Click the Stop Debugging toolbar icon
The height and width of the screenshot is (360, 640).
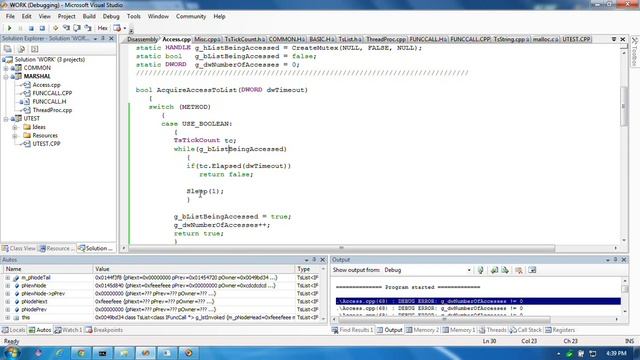coord(31,28)
